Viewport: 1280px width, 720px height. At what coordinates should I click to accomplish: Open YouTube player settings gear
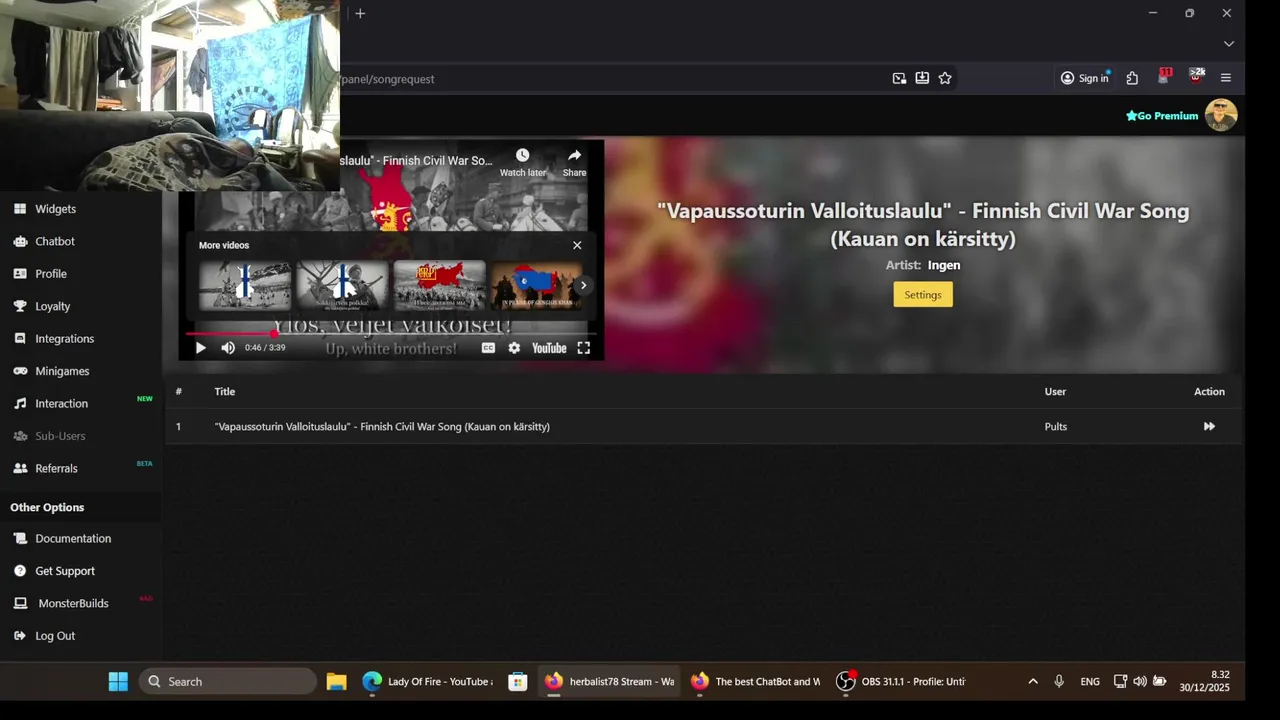[514, 348]
